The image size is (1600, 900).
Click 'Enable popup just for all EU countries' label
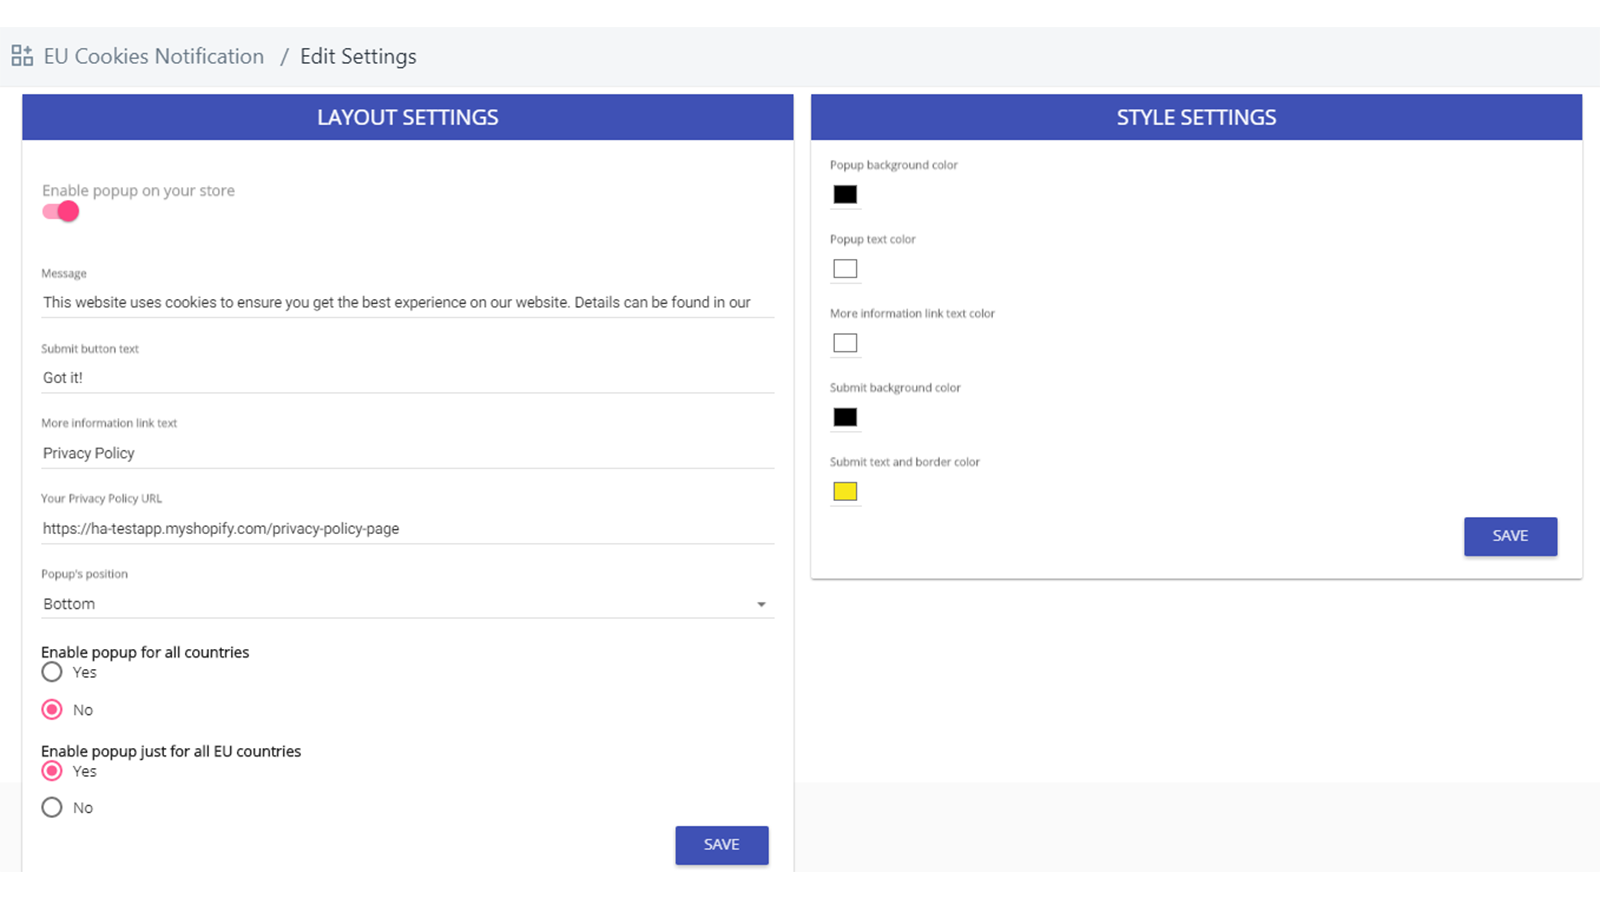[171, 751]
